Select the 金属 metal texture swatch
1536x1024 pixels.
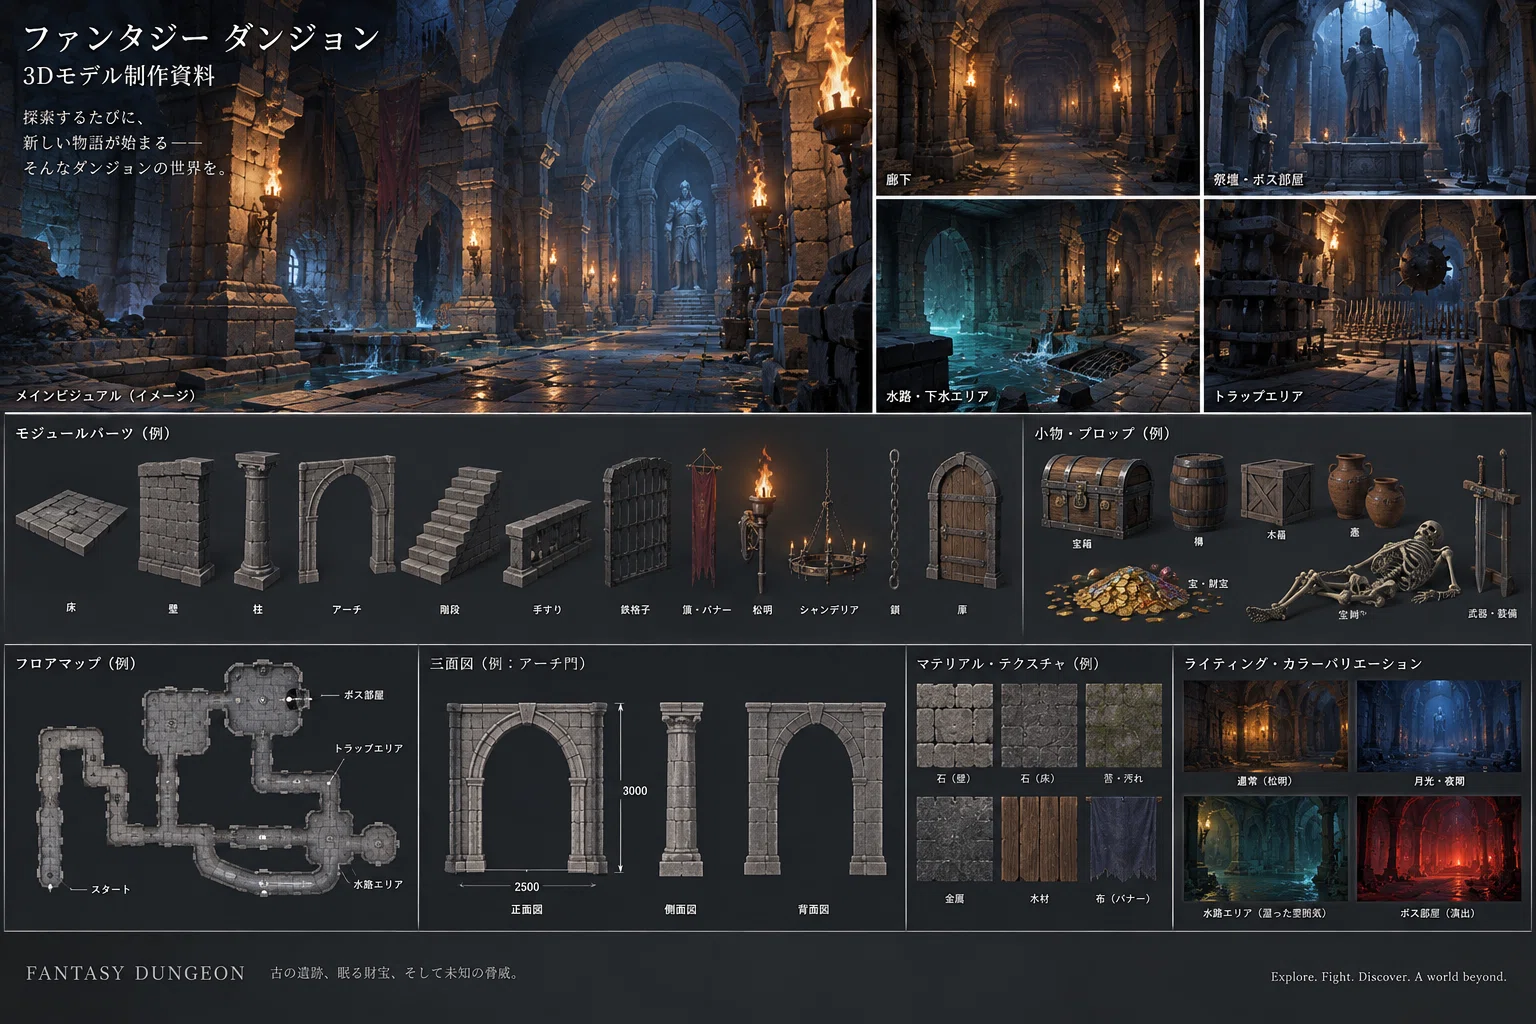955,839
